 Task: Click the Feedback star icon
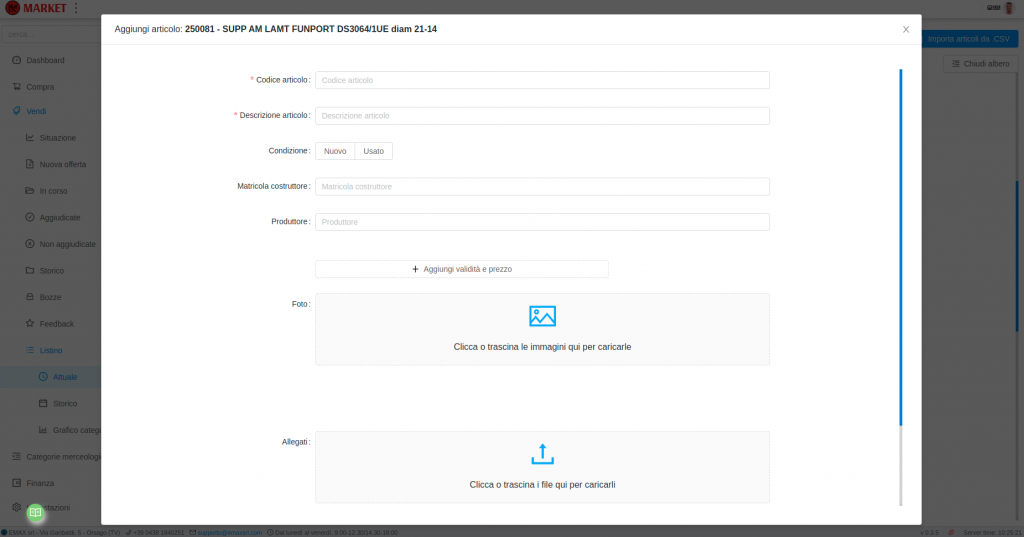pos(30,324)
